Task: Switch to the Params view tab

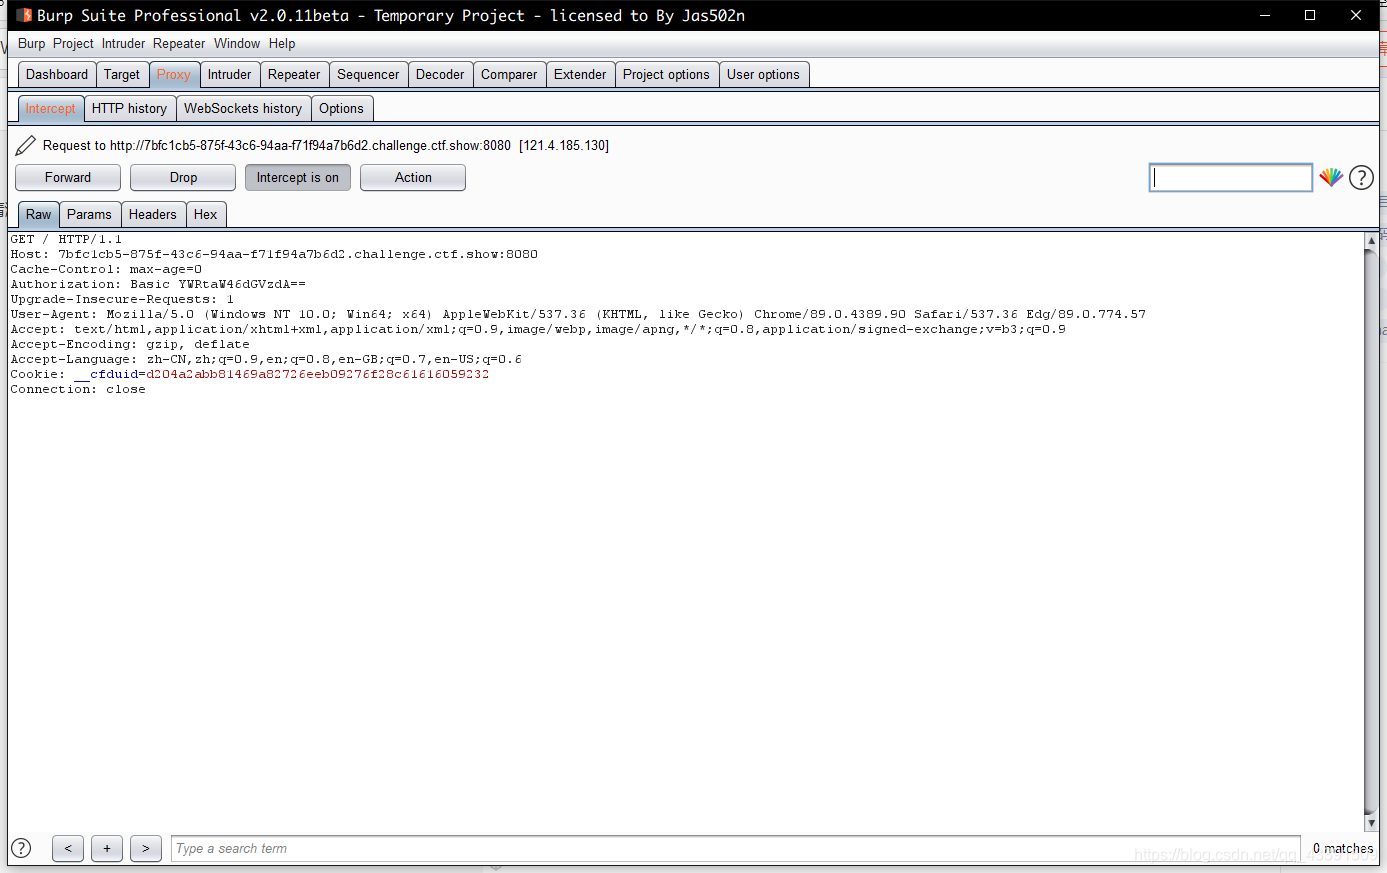Action: pos(89,214)
